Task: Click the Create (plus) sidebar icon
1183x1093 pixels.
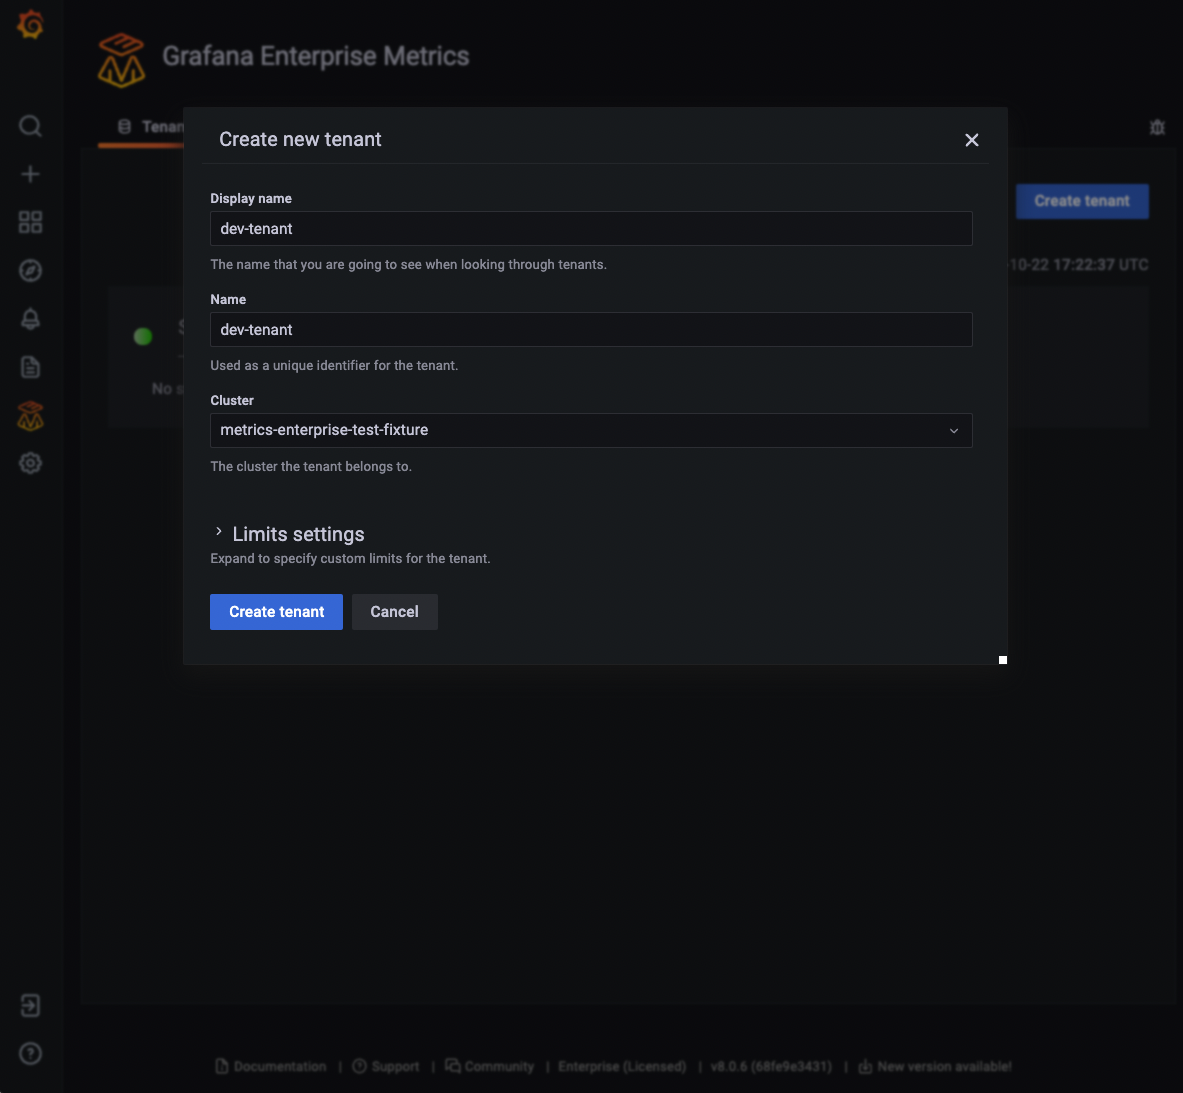Action: [30, 174]
